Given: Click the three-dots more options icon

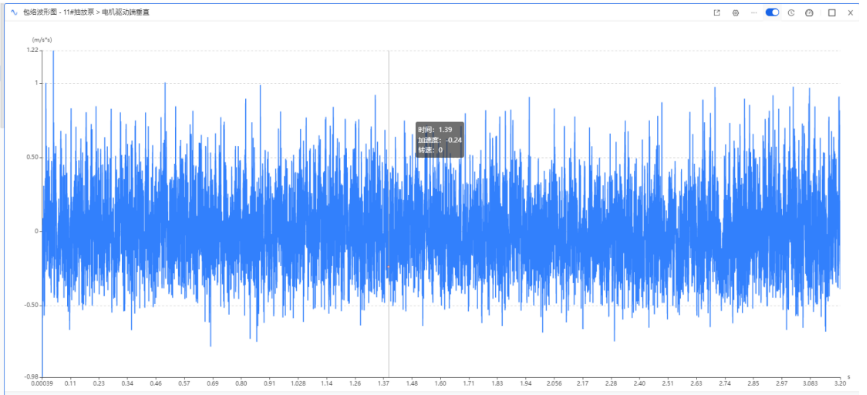Looking at the screenshot, I should (x=754, y=13).
